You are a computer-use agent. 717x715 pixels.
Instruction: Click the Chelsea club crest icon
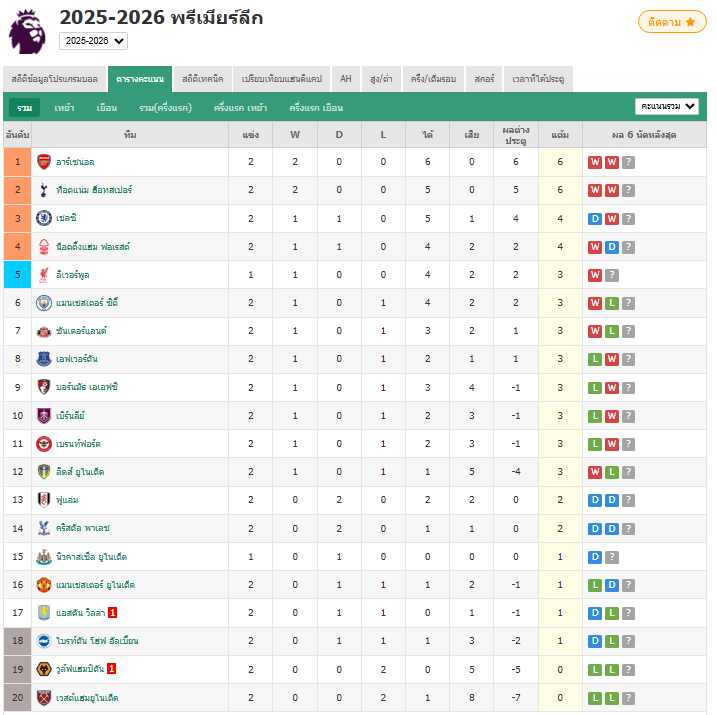[44, 218]
